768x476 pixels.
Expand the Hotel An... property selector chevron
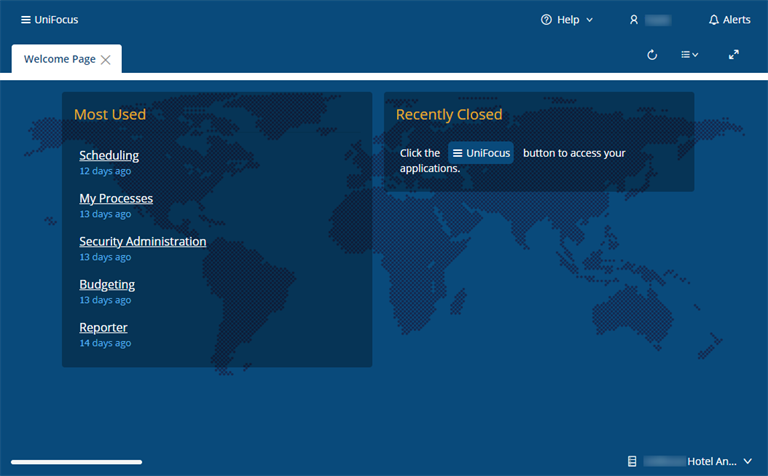pyautogui.click(x=747, y=461)
